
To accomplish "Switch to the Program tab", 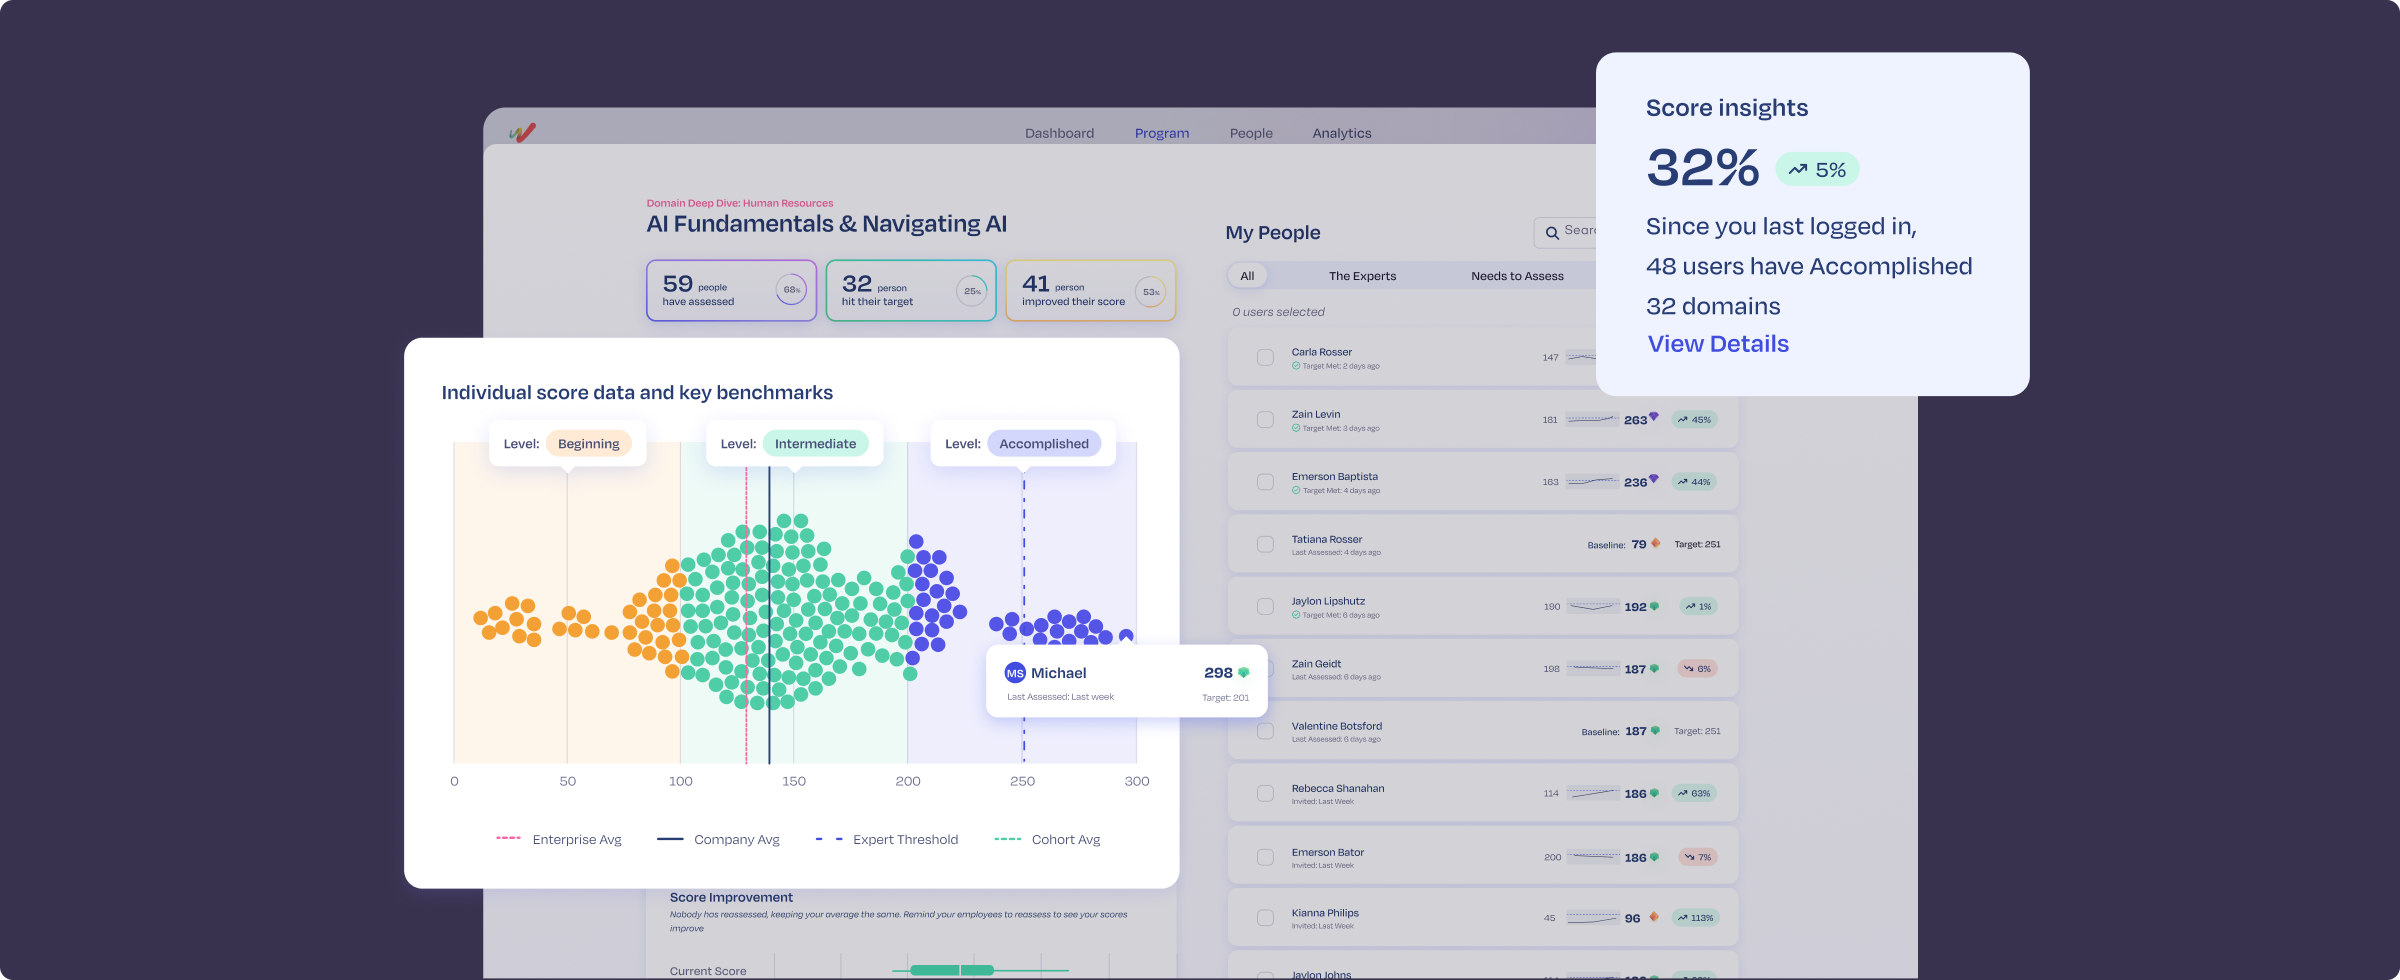I will (1162, 133).
